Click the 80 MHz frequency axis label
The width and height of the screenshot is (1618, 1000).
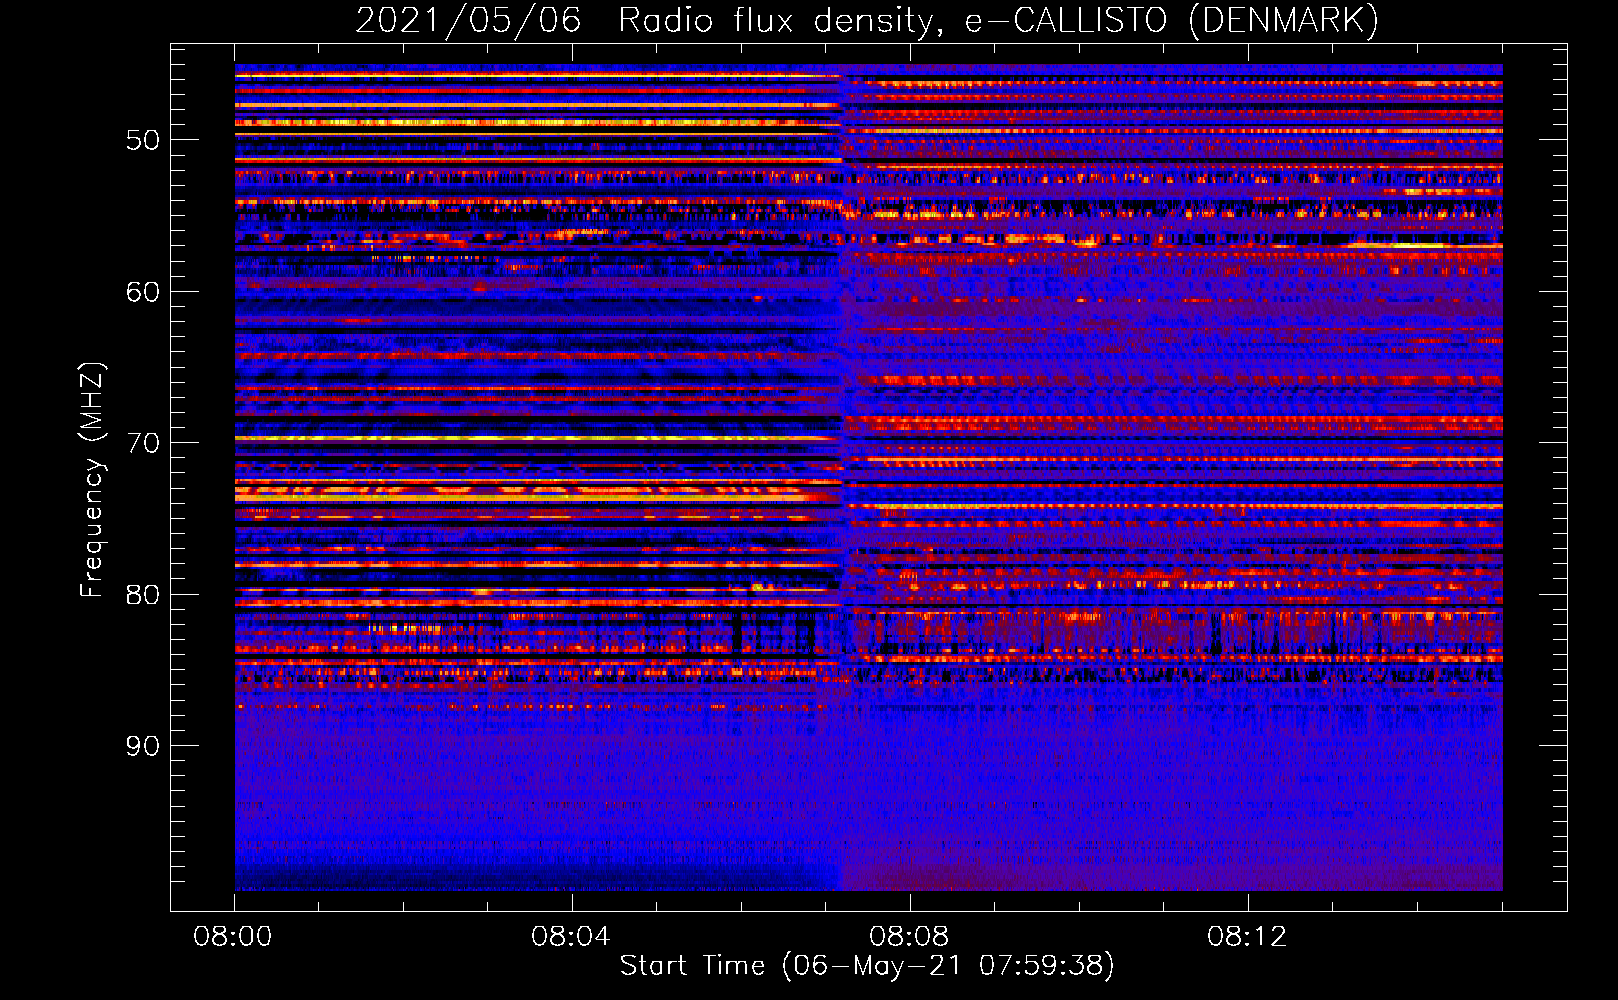143,595
